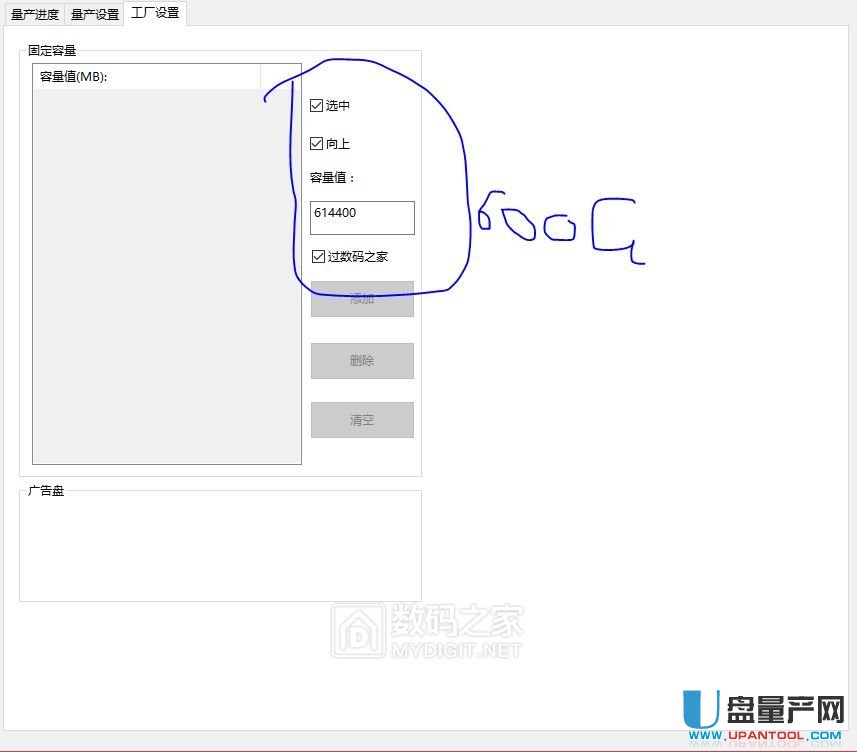The height and width of the screenshot is (752, 857).
Task: Toggle the 向上 checkbox
Action: (x=317, y=143)
